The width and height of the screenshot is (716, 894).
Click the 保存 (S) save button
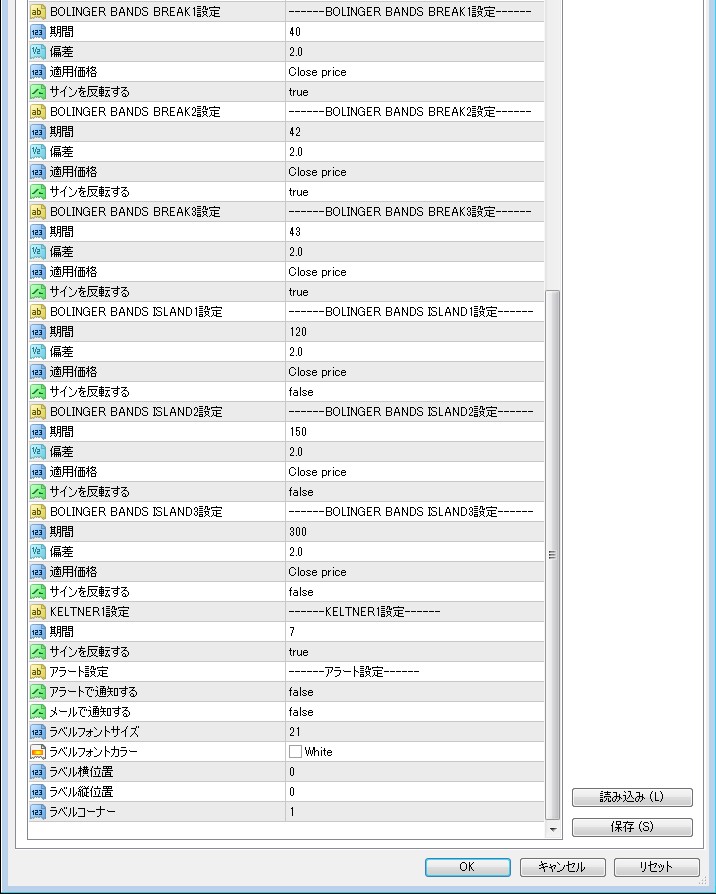click(x=632, y=827)
